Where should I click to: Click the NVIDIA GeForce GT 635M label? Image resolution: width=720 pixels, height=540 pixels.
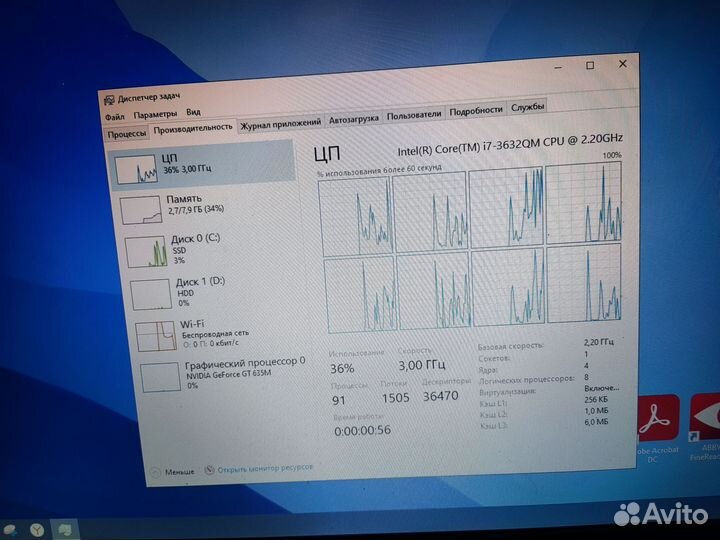point(229,375)
